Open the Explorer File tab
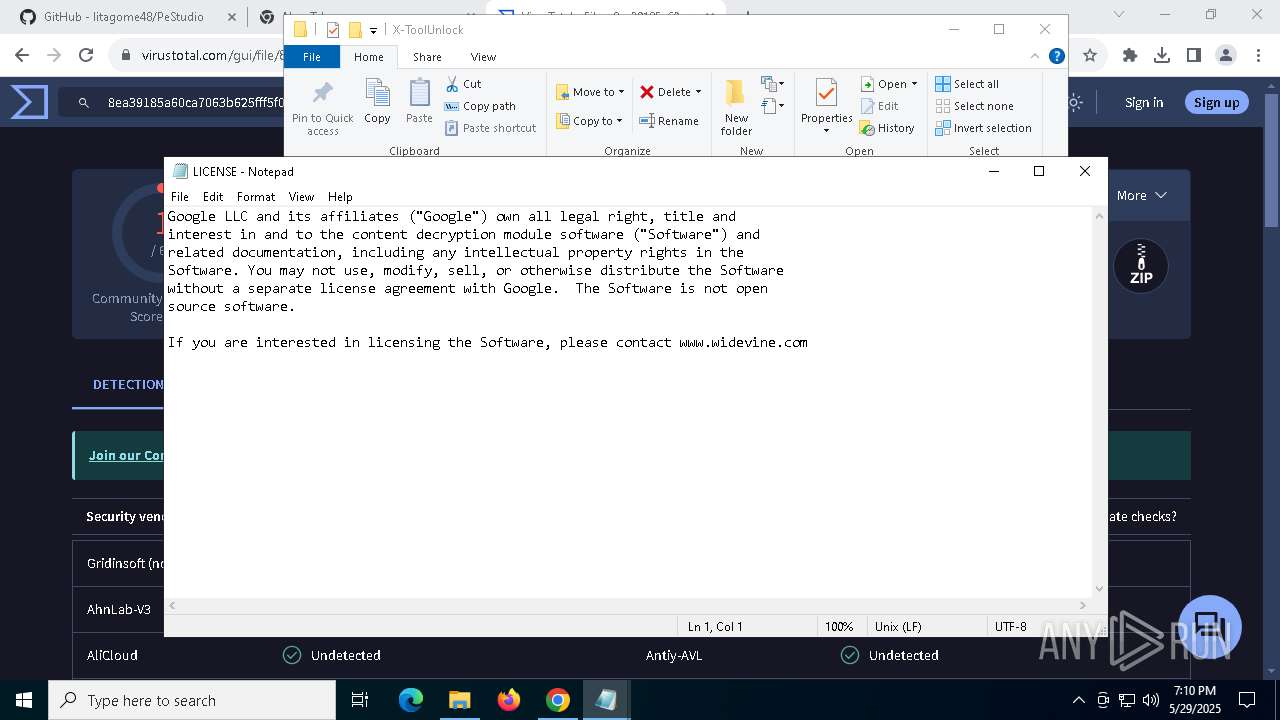 point(312,57)
